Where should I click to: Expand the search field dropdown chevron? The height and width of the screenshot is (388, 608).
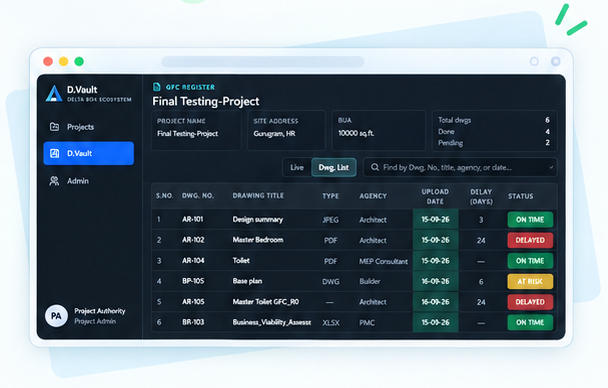551,167
